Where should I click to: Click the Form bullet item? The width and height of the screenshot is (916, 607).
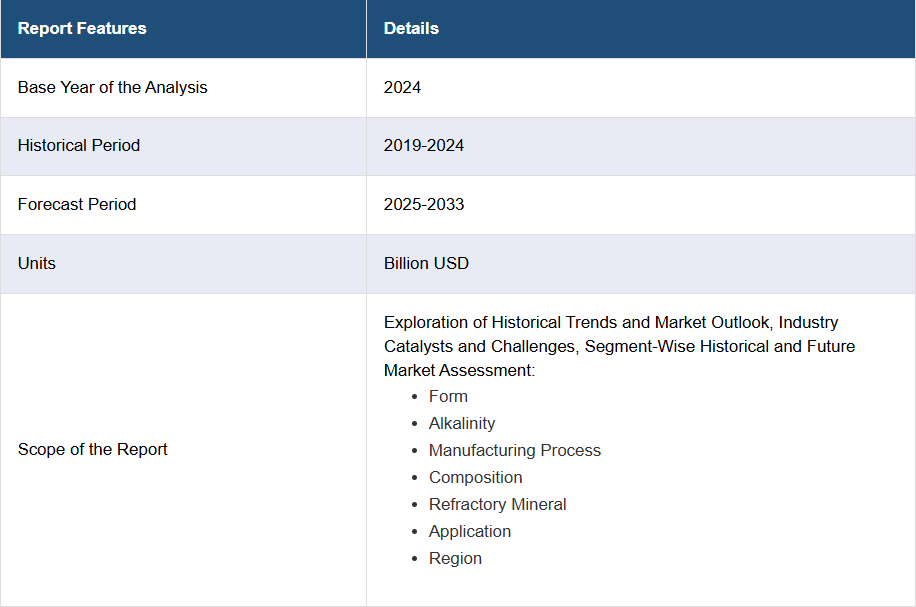click(x=448, y=396)
